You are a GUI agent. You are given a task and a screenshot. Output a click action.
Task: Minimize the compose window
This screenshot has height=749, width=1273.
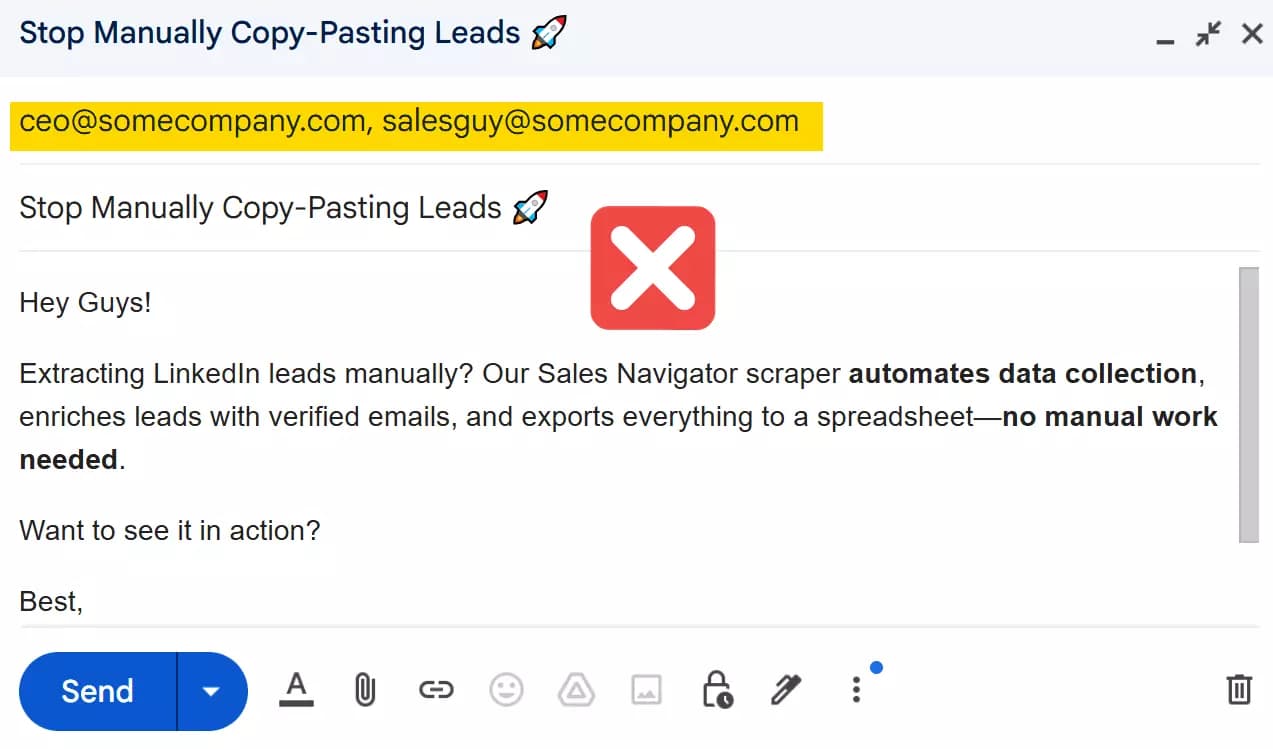coord(1164,37)
